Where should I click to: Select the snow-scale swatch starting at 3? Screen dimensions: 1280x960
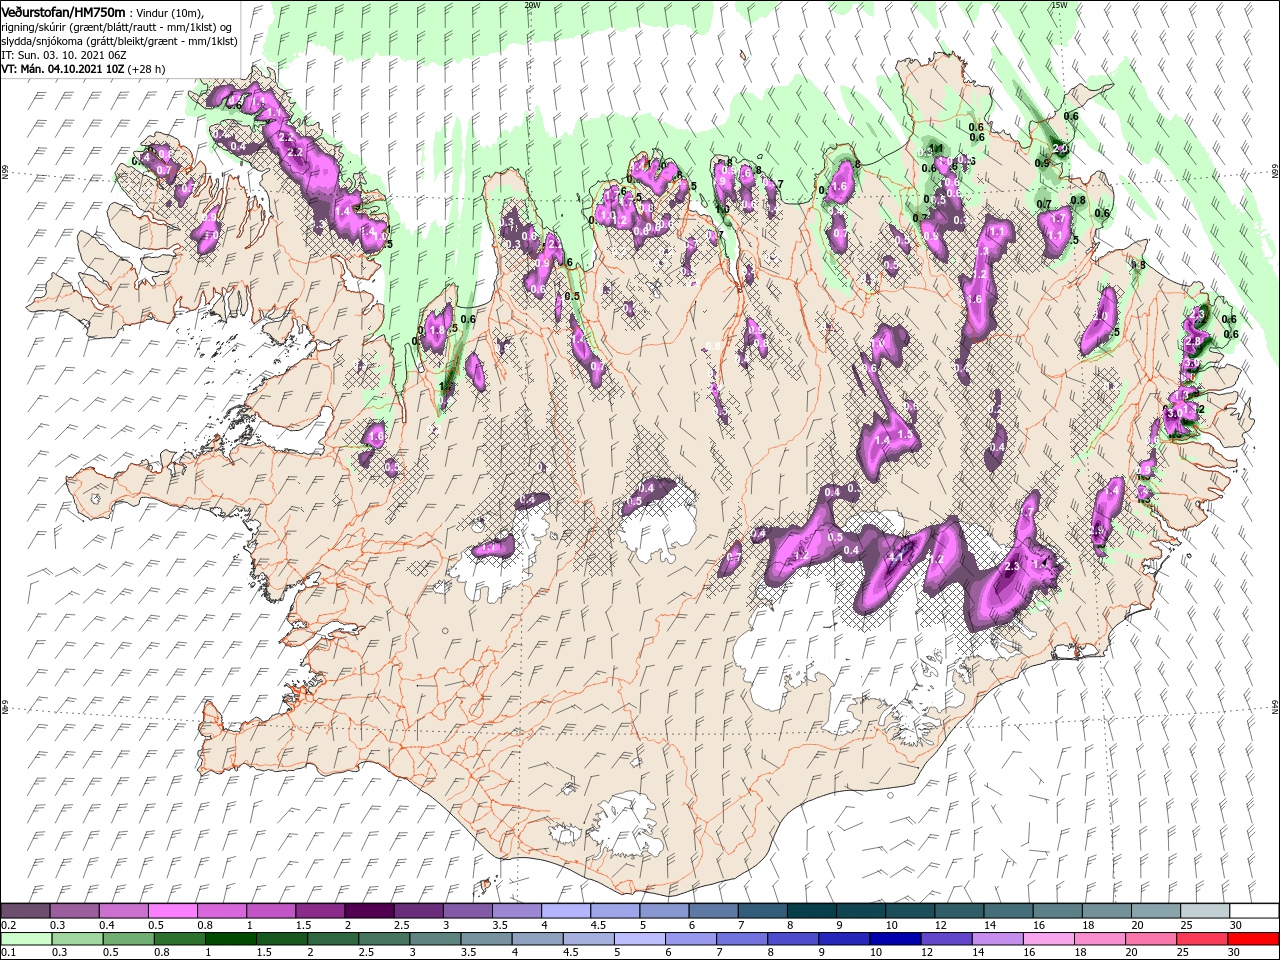(467, 911)
